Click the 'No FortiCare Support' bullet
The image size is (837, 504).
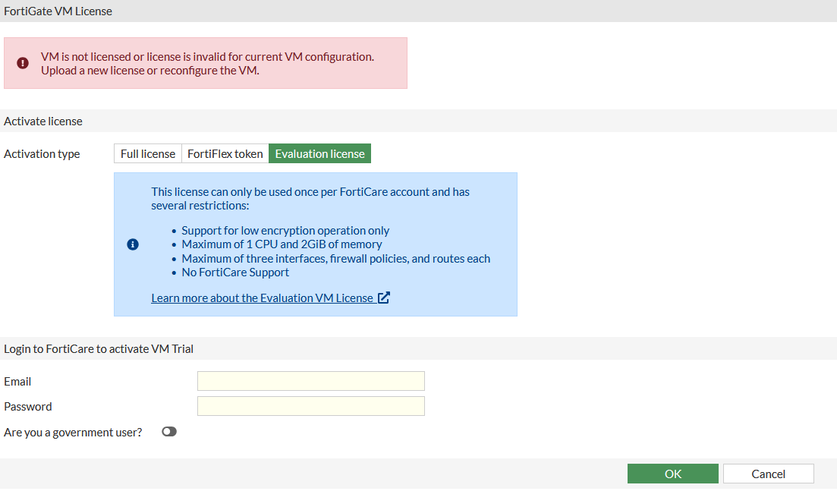(x=235, y=272)
